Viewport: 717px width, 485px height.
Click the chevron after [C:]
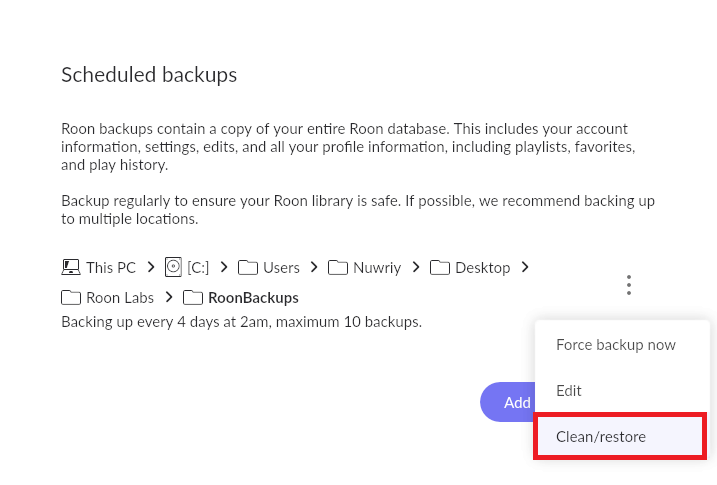225,267
